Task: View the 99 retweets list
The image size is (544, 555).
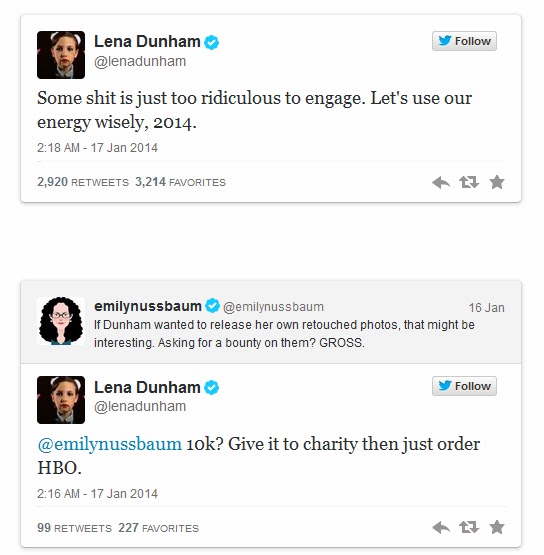Action: click(74, 528)
